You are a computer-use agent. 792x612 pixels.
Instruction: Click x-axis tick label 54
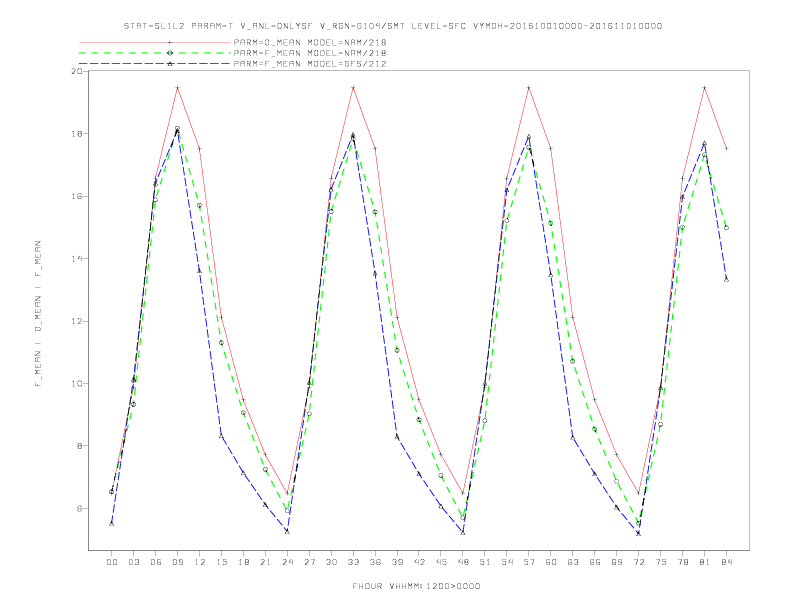pyautogui.click(x=507, y=562)
